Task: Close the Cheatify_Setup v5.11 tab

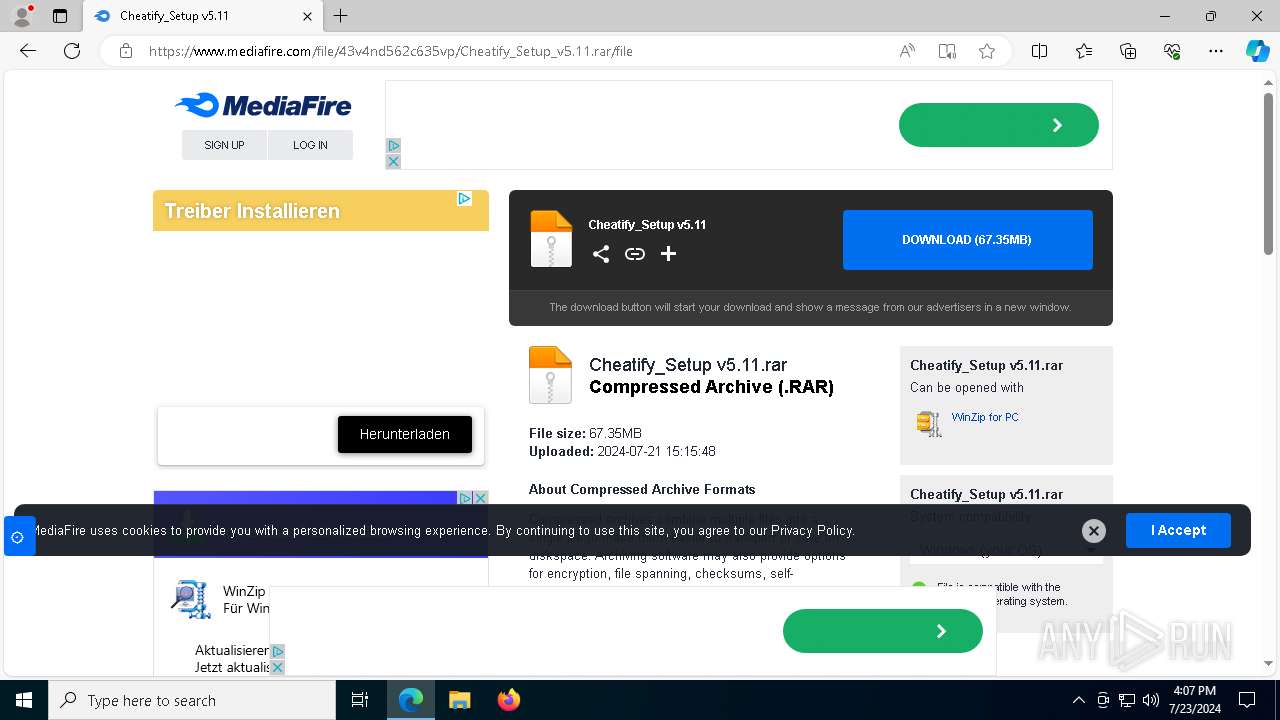Action: (x=308, y=16)
